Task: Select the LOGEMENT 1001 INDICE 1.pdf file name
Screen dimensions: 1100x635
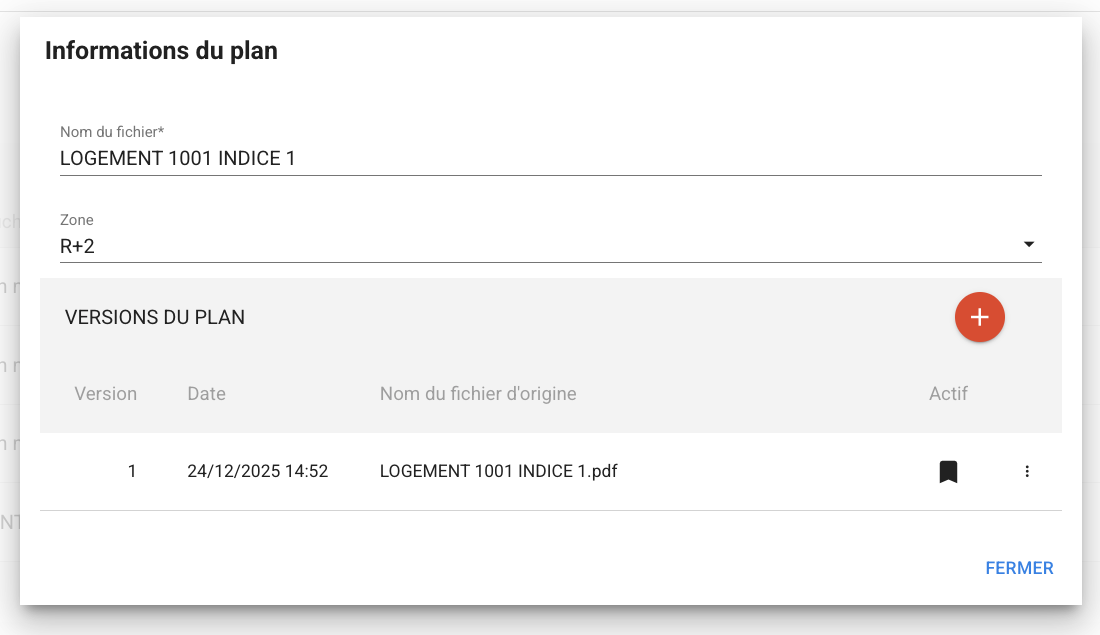Action: pyautogui.click(x=498, y=471)
